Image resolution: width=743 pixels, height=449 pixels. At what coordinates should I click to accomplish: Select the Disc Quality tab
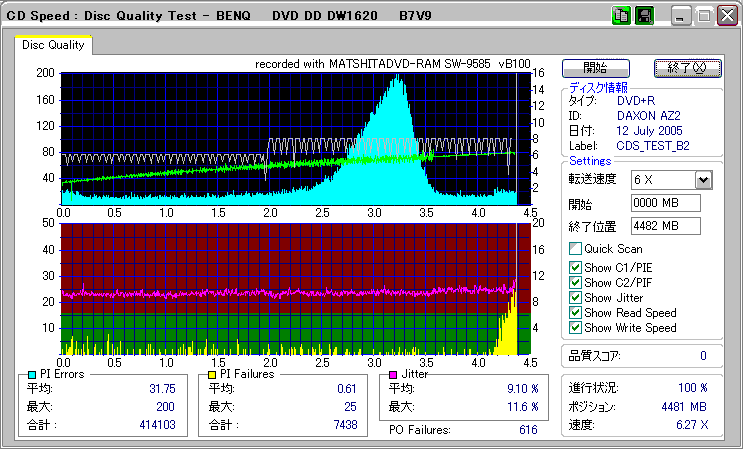53,45
